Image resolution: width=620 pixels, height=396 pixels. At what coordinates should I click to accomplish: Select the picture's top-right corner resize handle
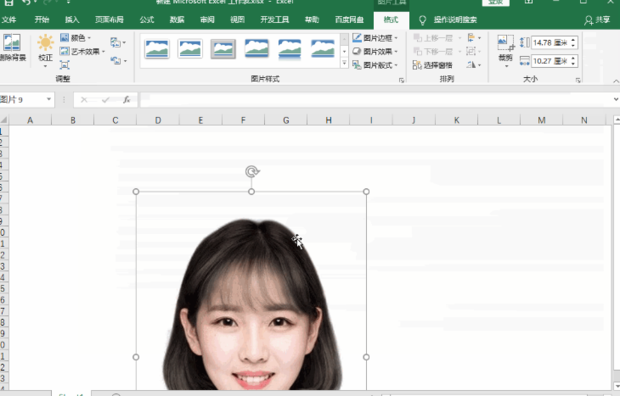[366, 191]
